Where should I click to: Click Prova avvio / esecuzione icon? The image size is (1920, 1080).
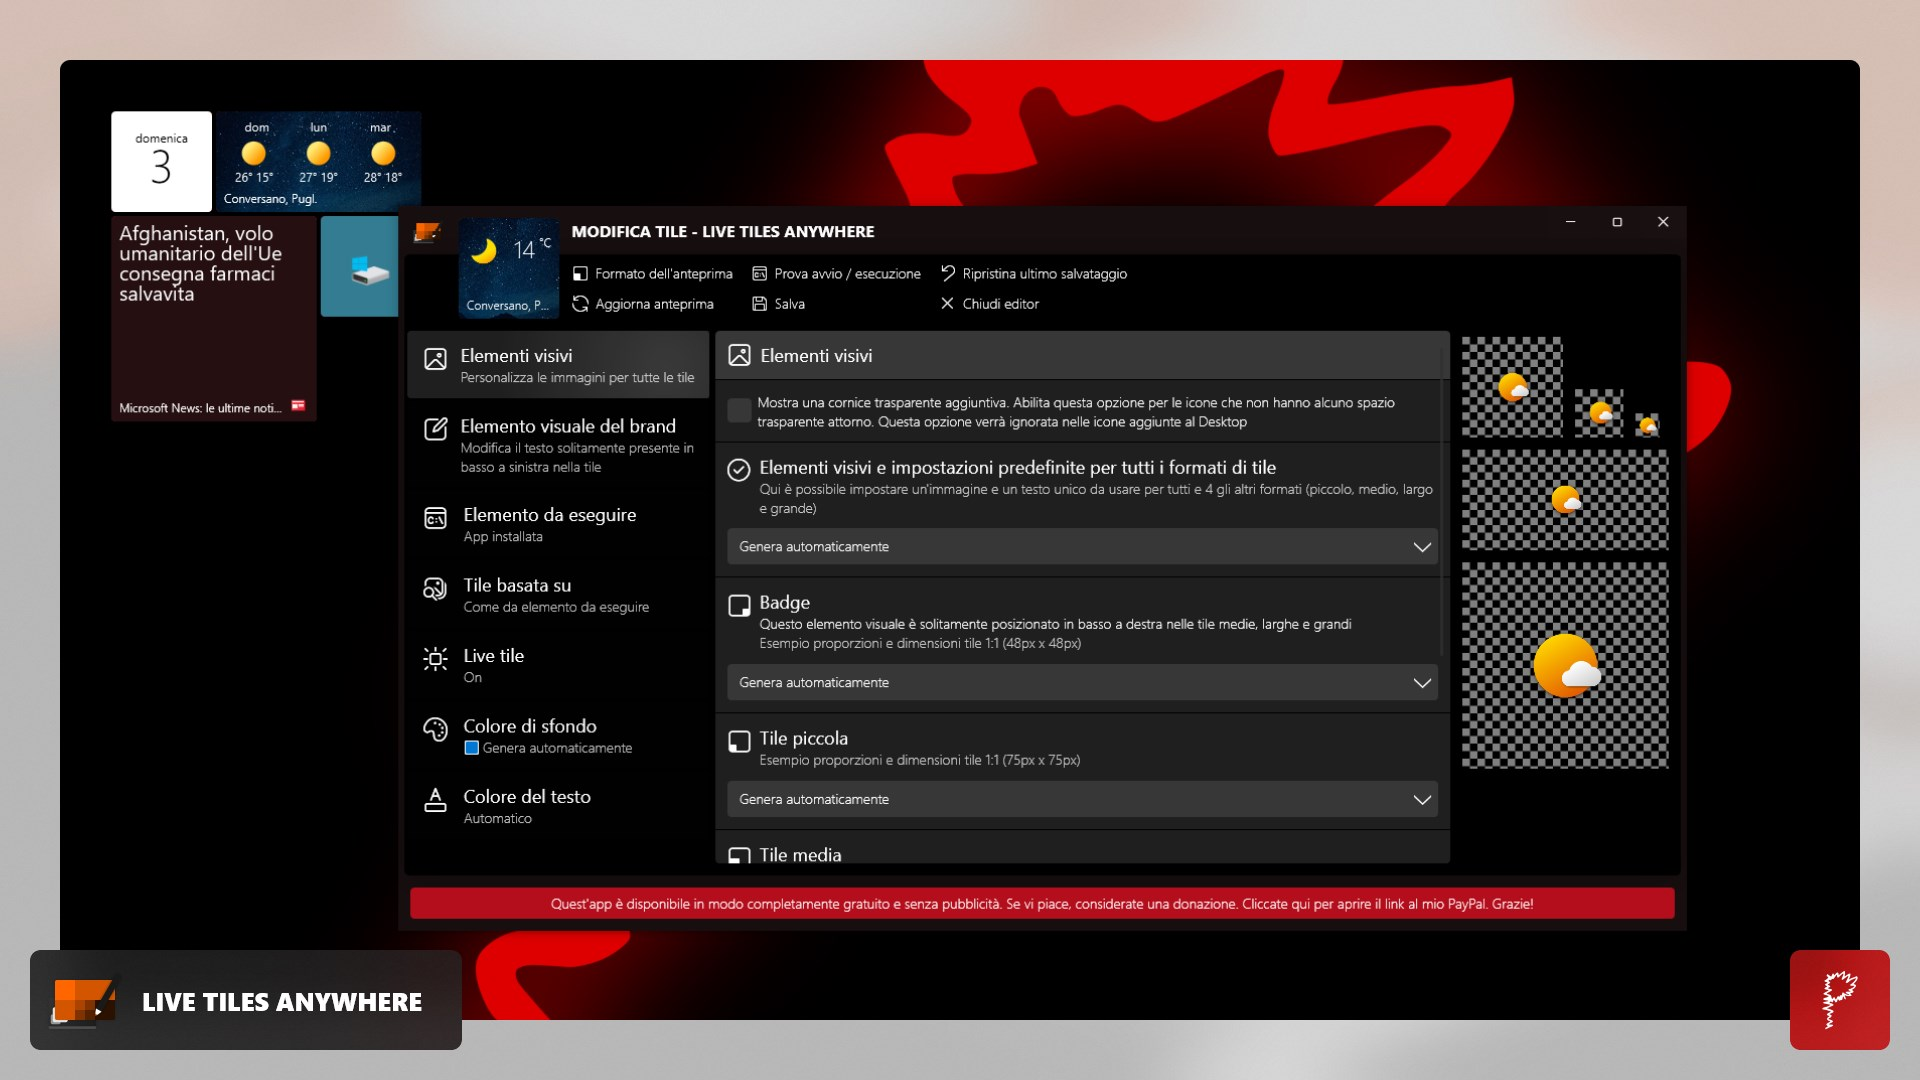pyautogui.click(x=759, y=274)
